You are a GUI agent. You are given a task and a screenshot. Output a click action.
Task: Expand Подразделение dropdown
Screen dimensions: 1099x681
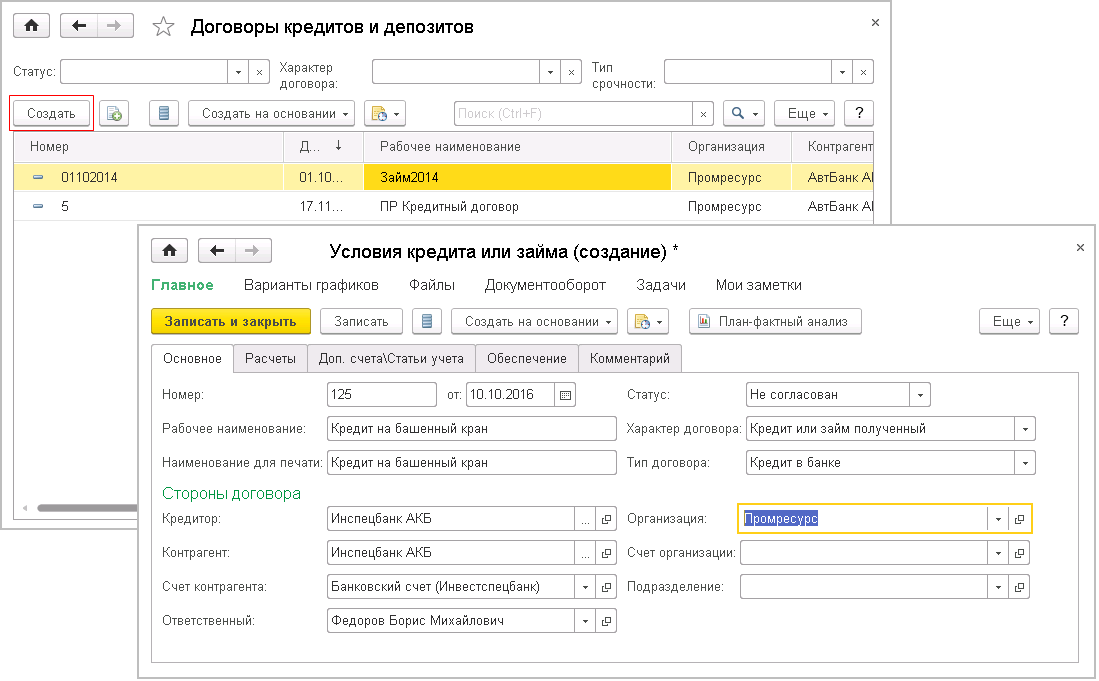pos(998,587)
